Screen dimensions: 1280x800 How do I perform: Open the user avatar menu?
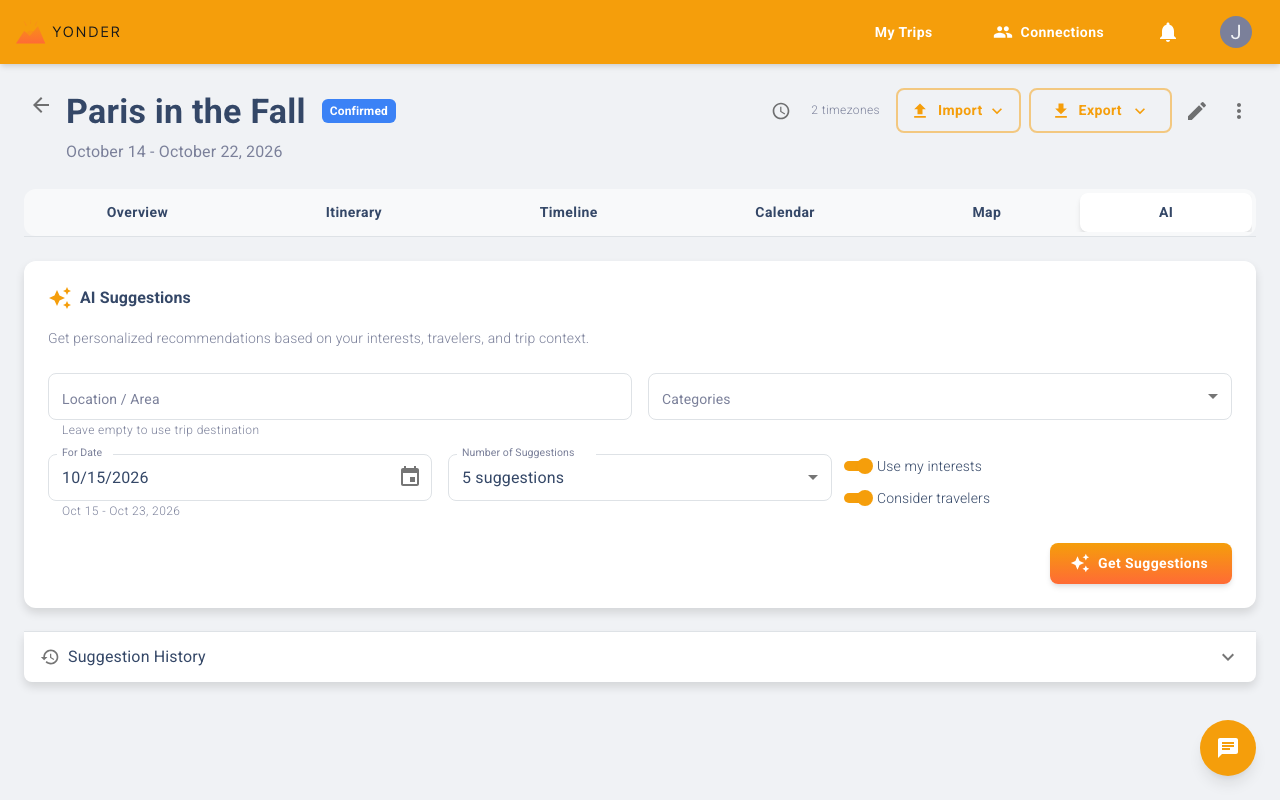point(1236,32)
